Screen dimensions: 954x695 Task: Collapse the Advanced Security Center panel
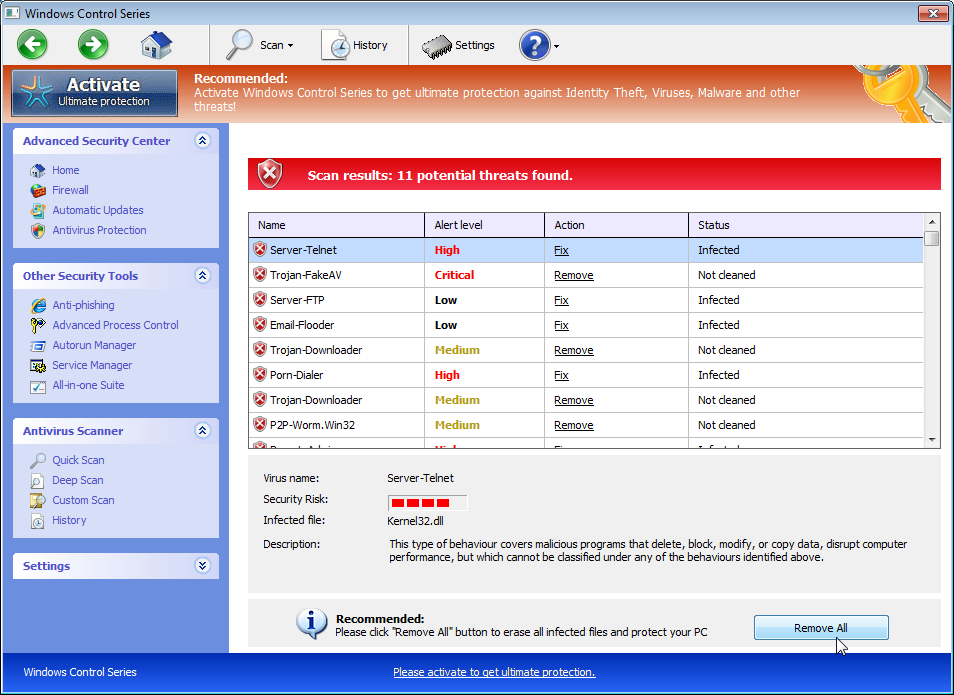point(203,141)
